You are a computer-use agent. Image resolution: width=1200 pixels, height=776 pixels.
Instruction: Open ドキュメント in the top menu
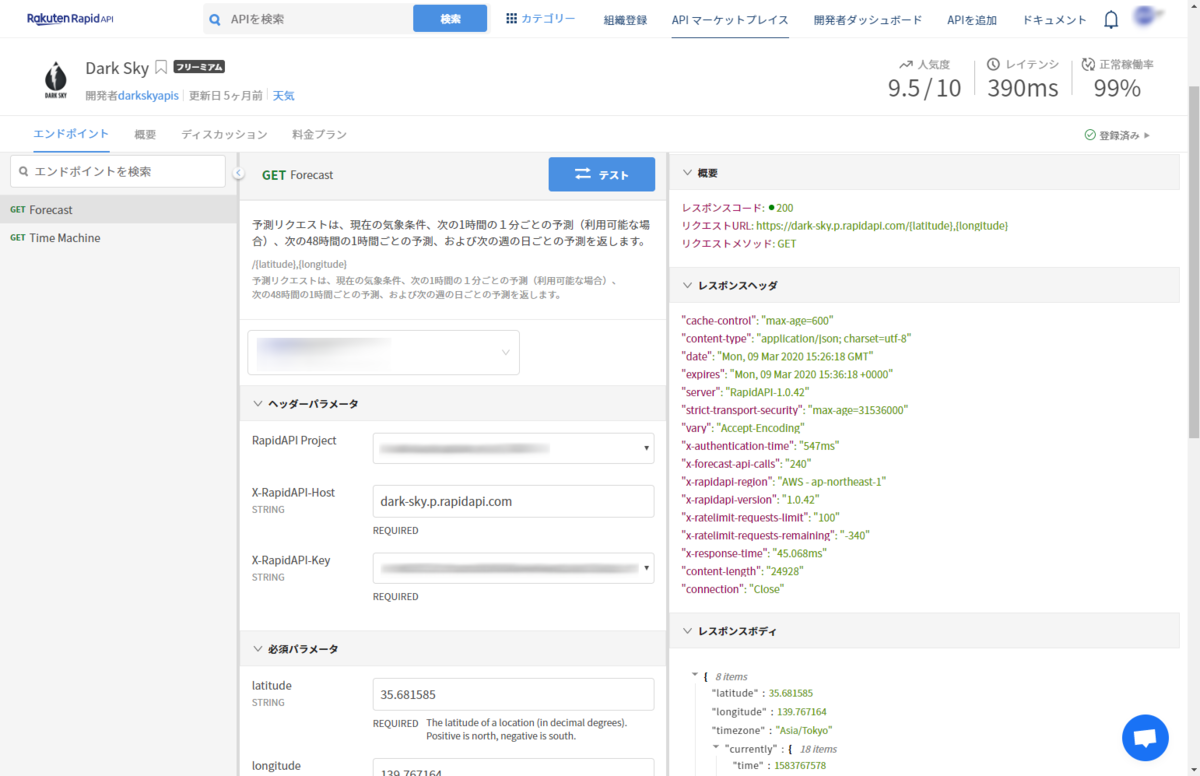pos(1054,20)
